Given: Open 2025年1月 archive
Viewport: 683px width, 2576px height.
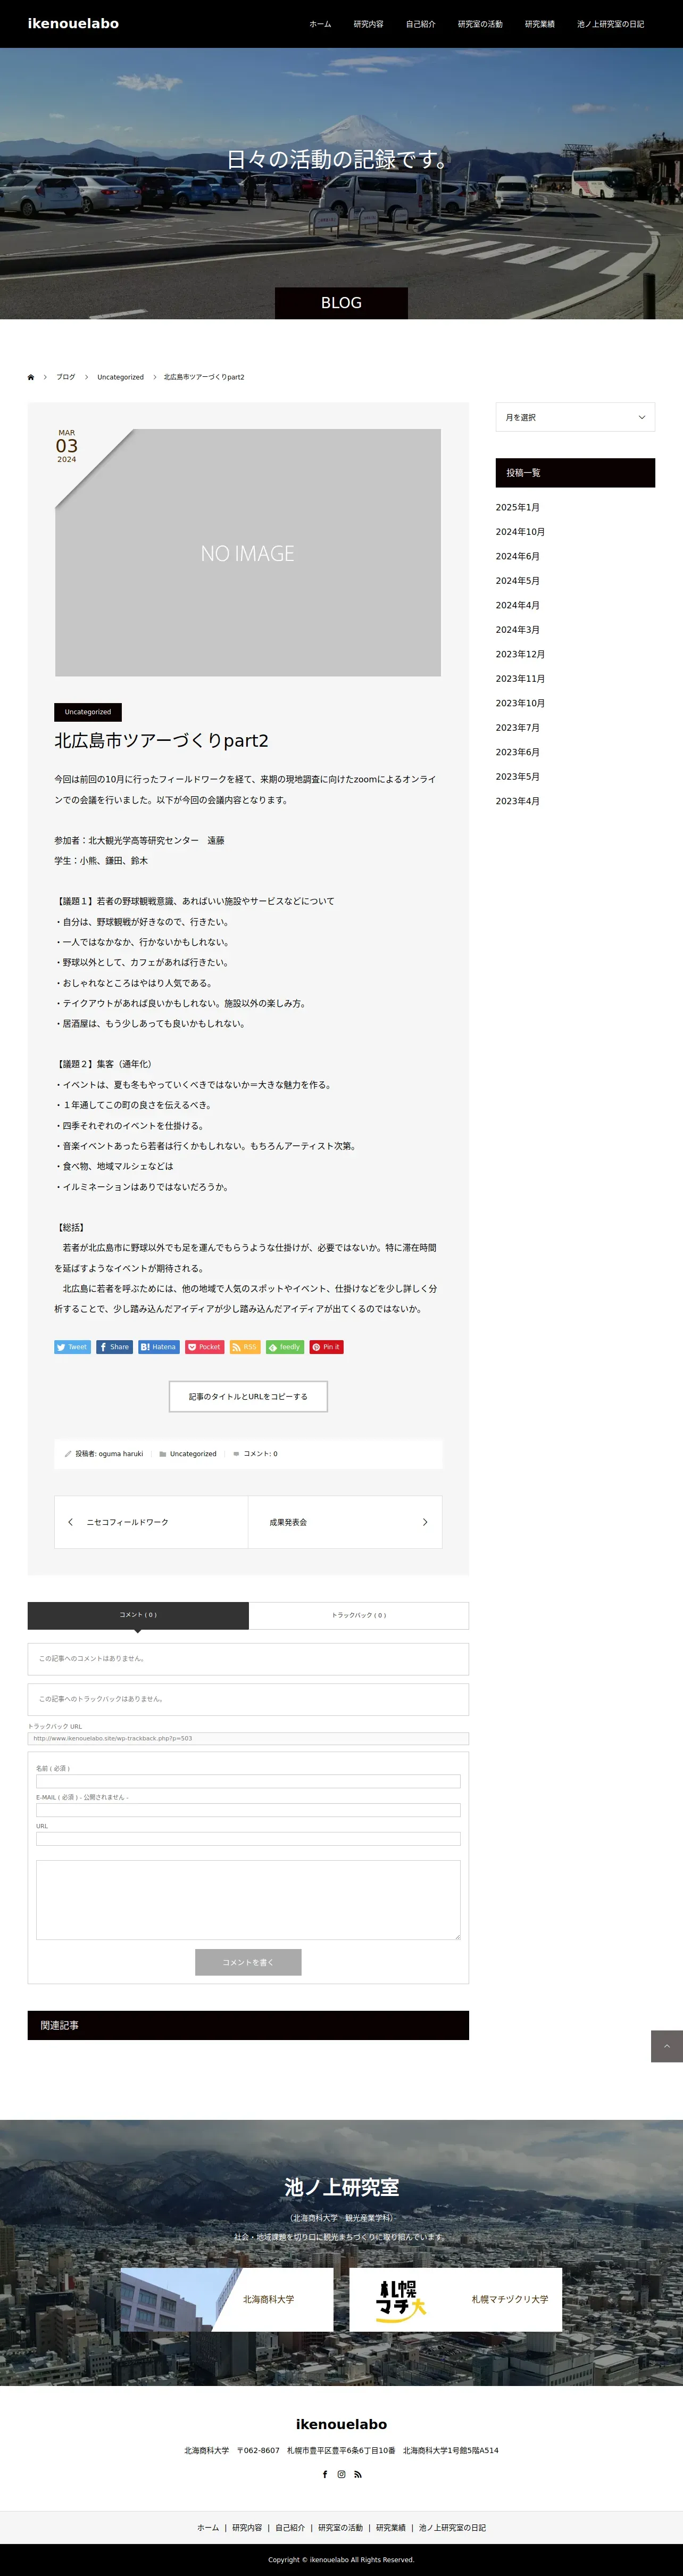Looking at the screenshot, I should click(x=518, y=507).
